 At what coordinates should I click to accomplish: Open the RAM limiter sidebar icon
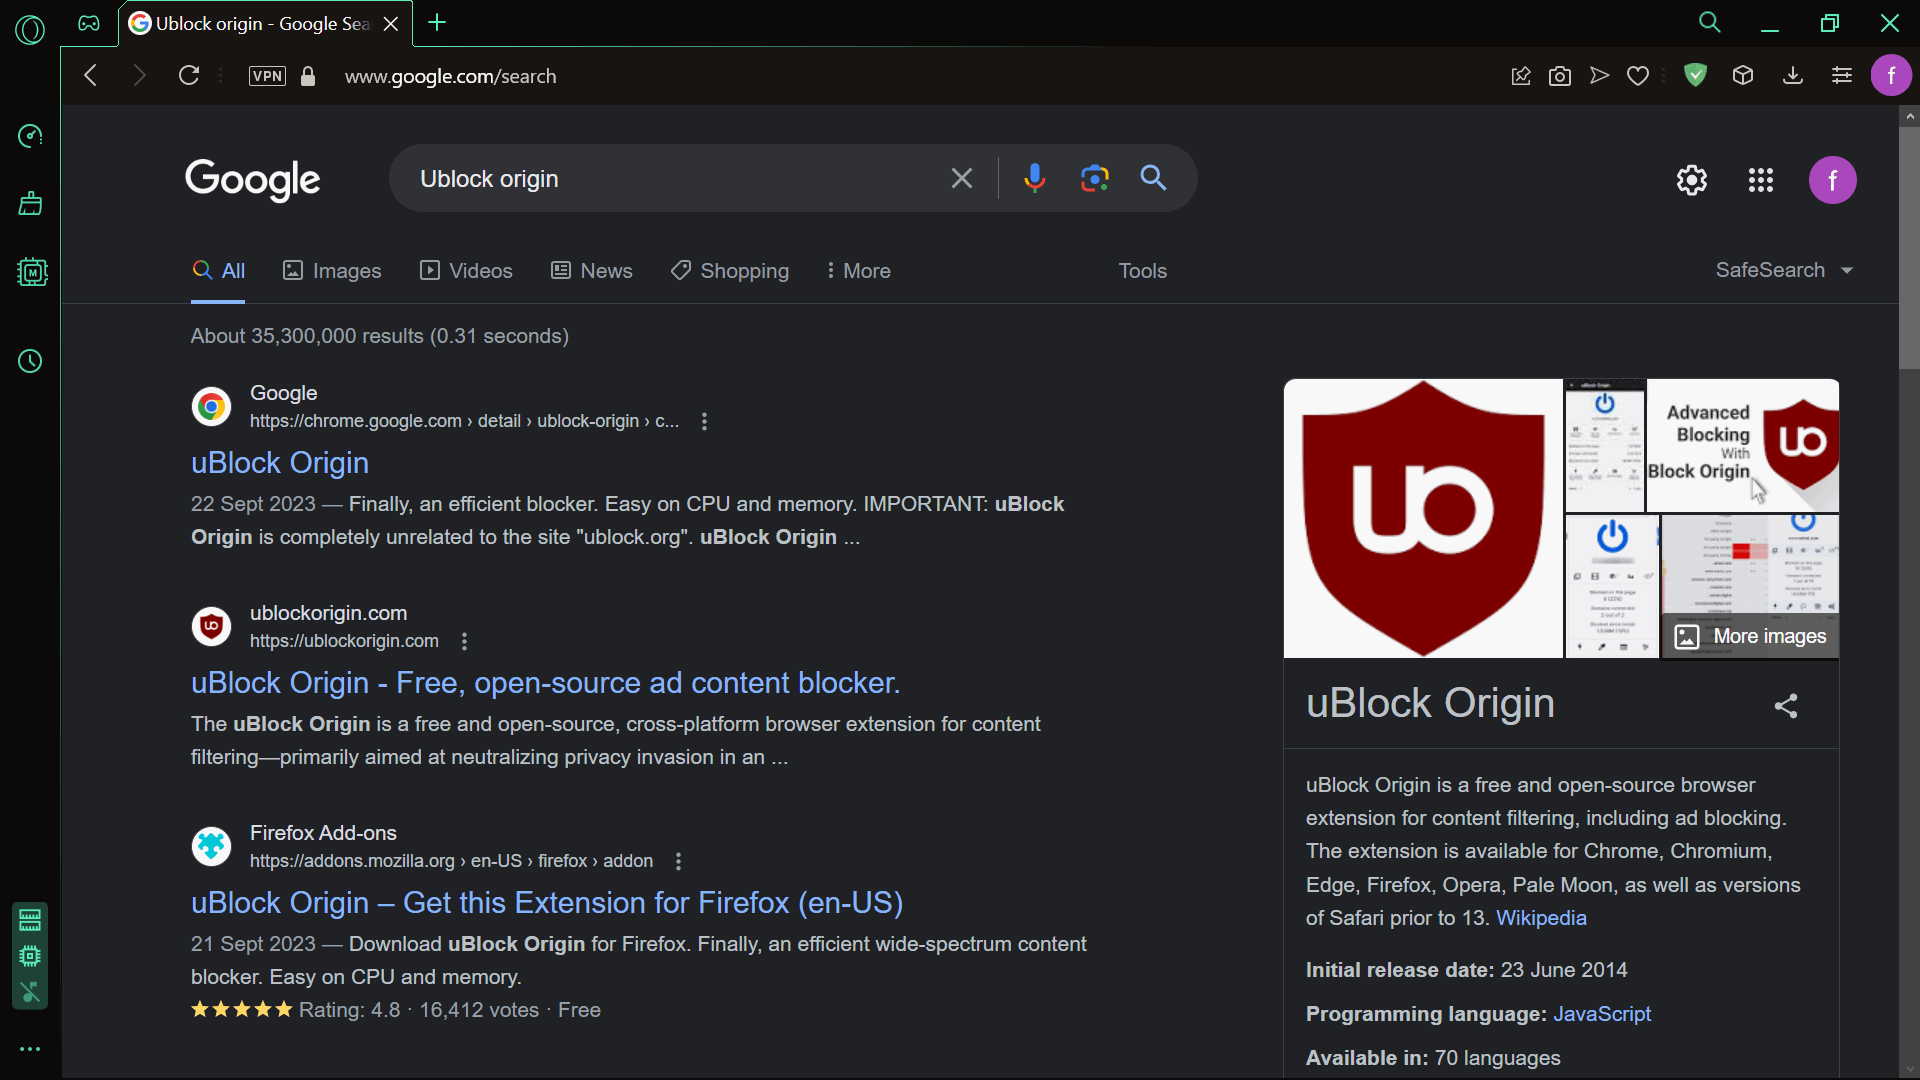[x=30, y=919]
